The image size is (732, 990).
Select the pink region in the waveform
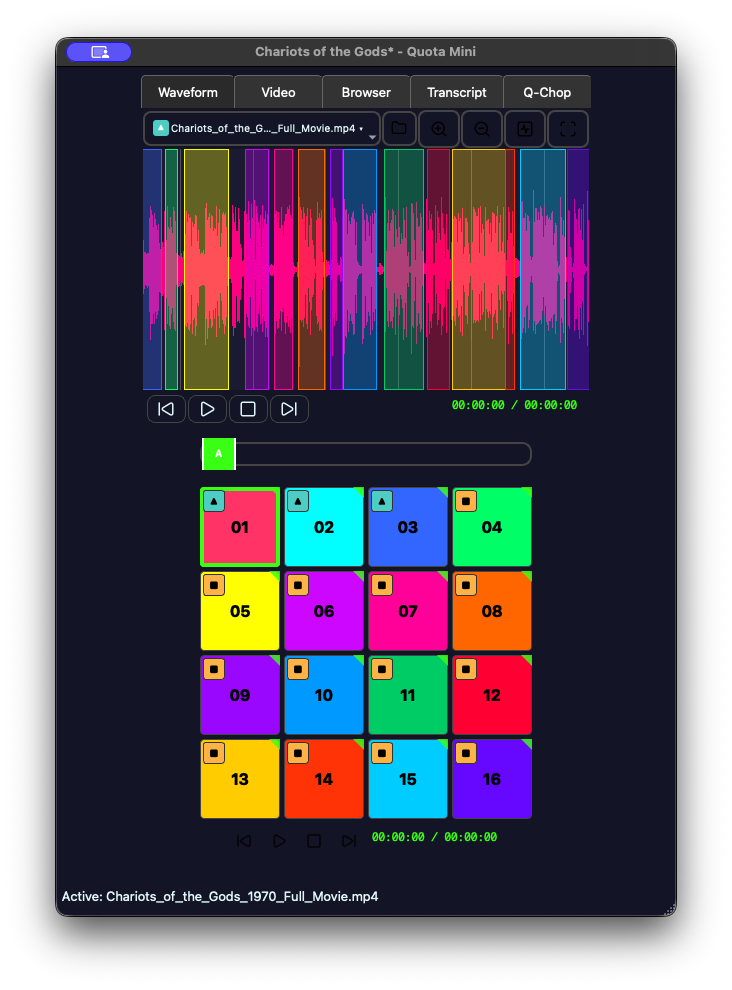coord(284,270)
